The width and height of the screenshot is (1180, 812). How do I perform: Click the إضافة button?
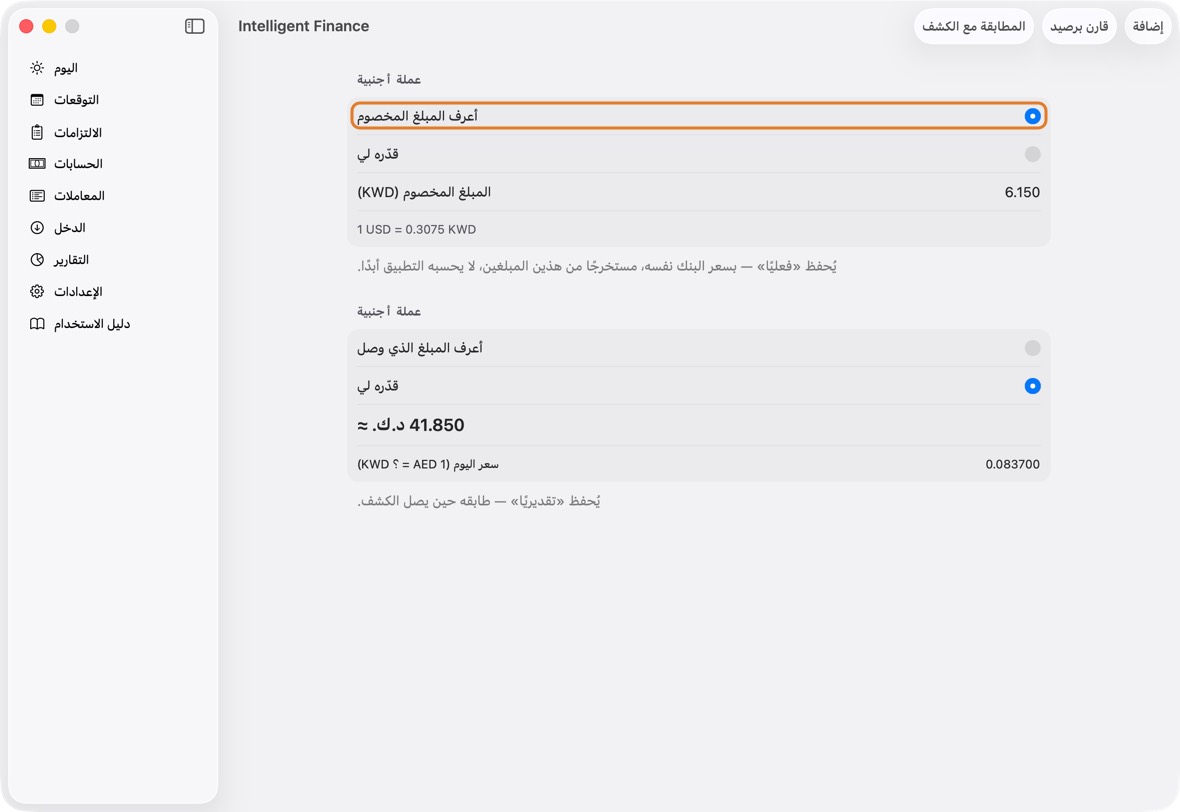click(1148, 26)
